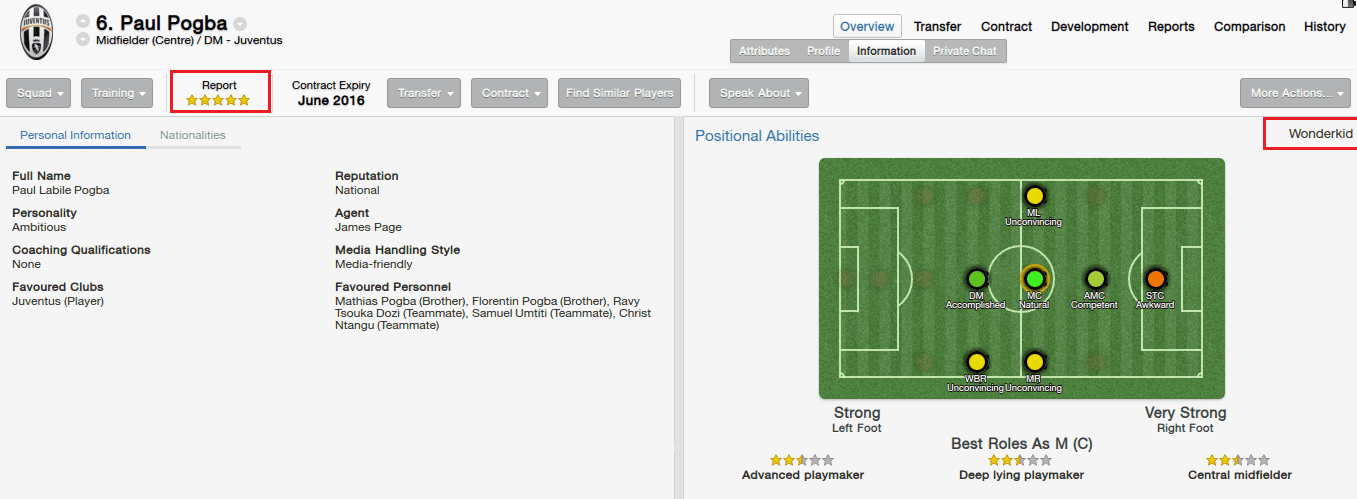Open the Nationalities tab
Image resolution: width=1357 pixels, height=499 pixels.
(193, 135)
